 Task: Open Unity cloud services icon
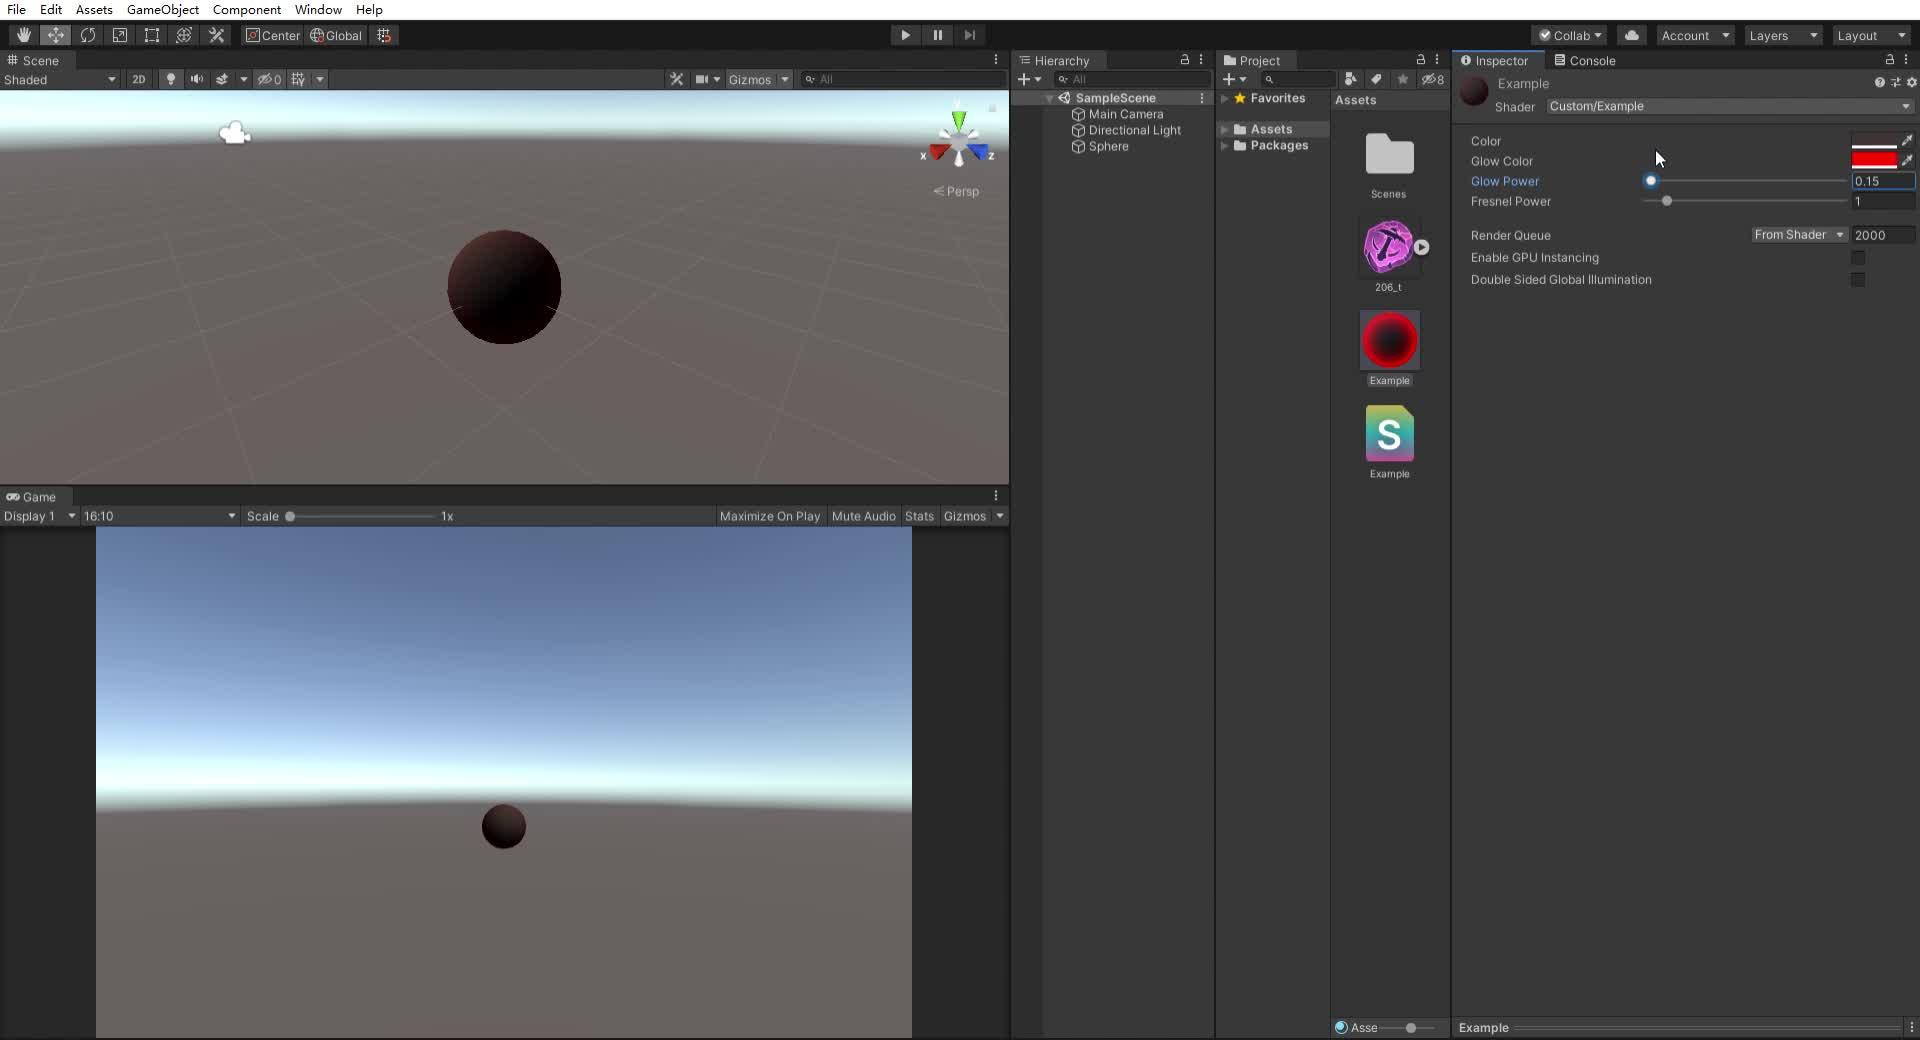coord(1632,35)
